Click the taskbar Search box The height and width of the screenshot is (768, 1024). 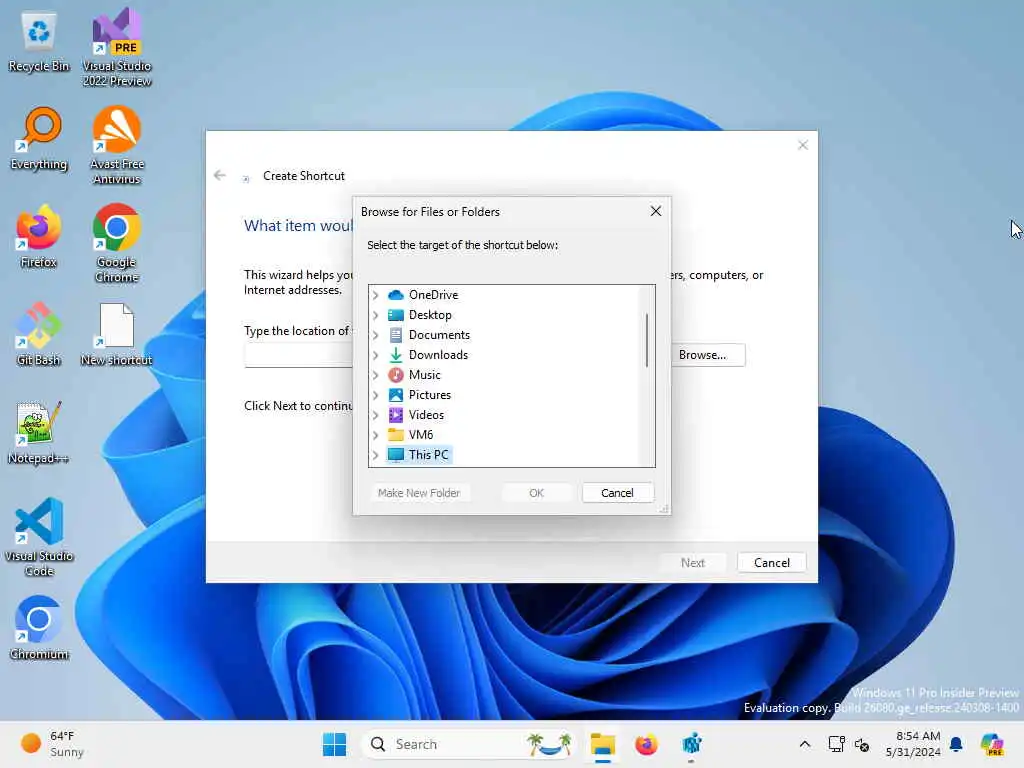click(x=470, y=744)
